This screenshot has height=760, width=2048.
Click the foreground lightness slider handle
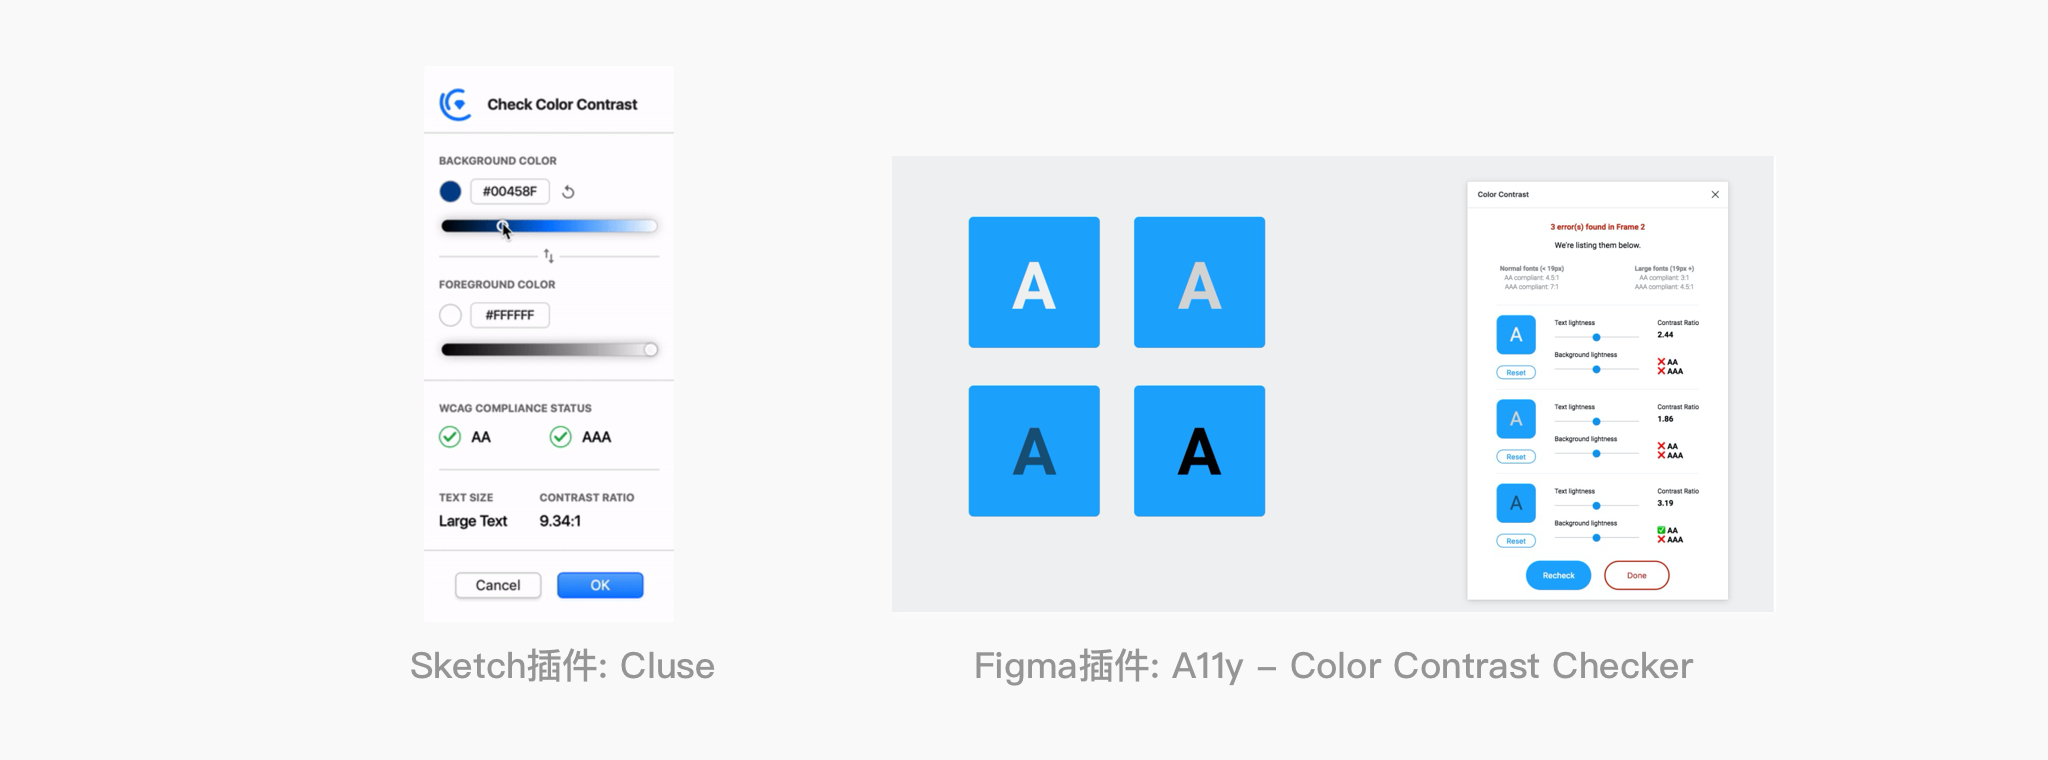pos(651,350)
